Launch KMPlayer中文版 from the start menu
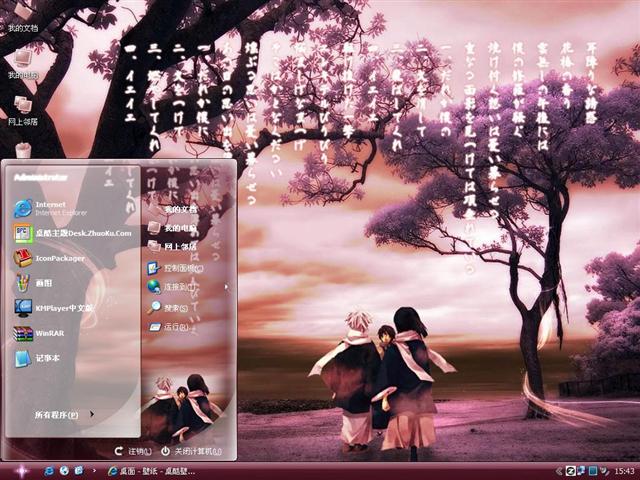640x480 pixels. (x=53, y=308)
